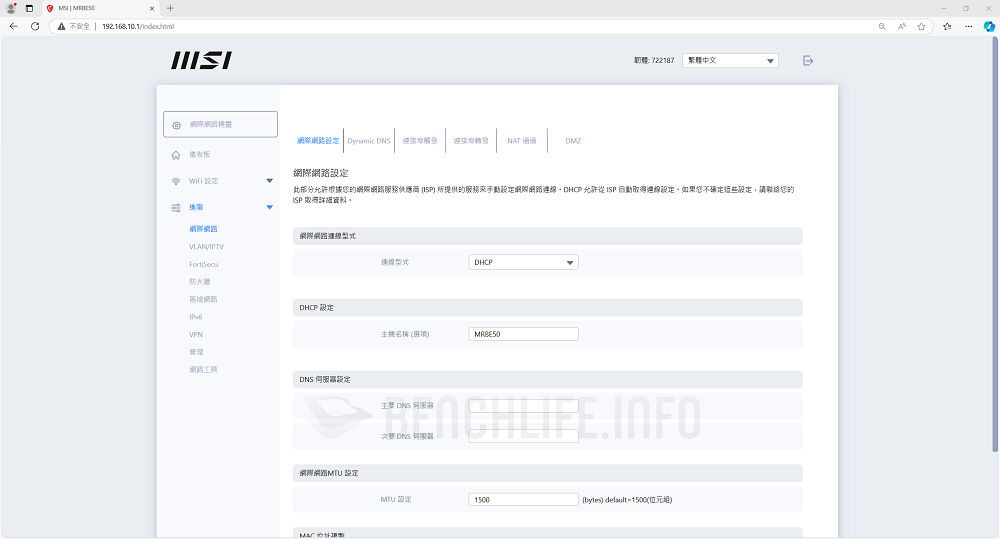Screen dimensions: 1000x539
Task: Collapse the 進階 section arrow in sidebar
Action: pos(269,207)
